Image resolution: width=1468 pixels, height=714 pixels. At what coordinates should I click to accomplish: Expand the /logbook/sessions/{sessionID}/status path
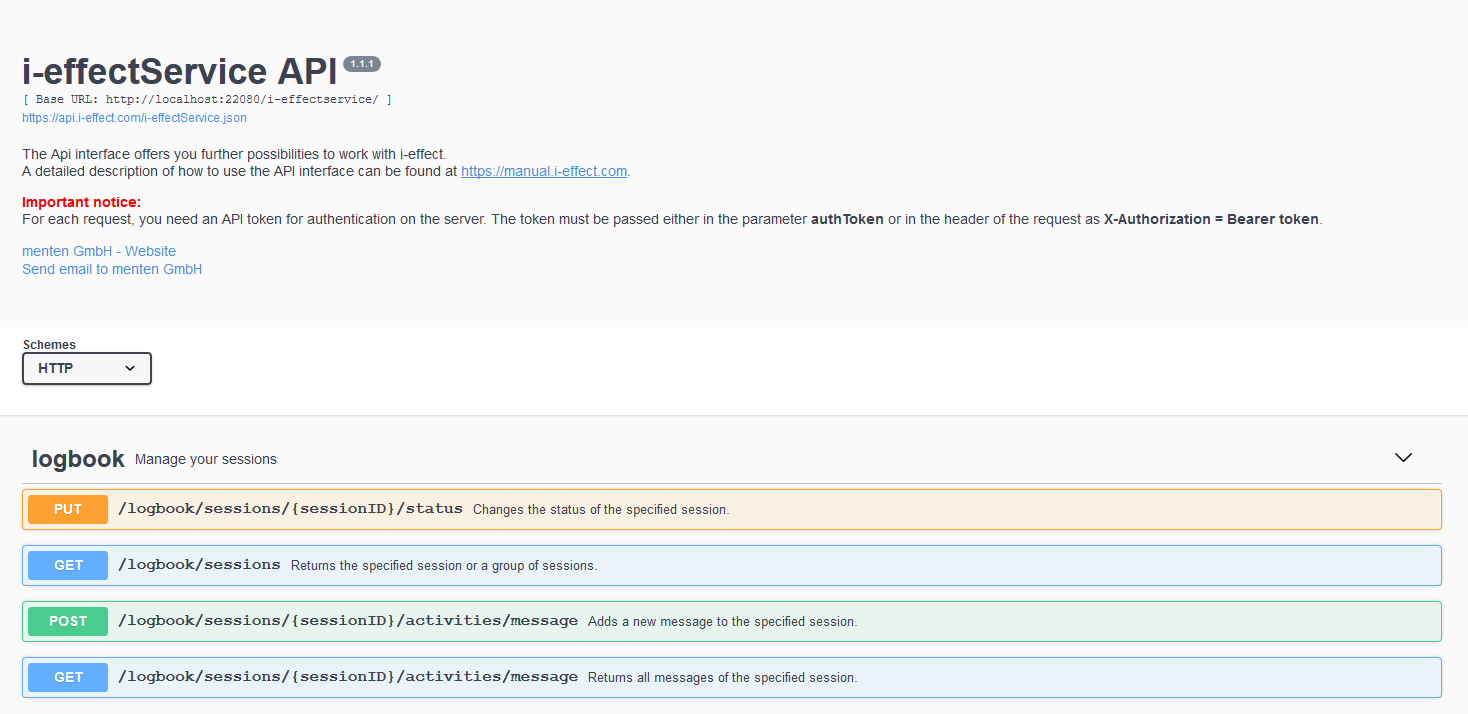290,509
